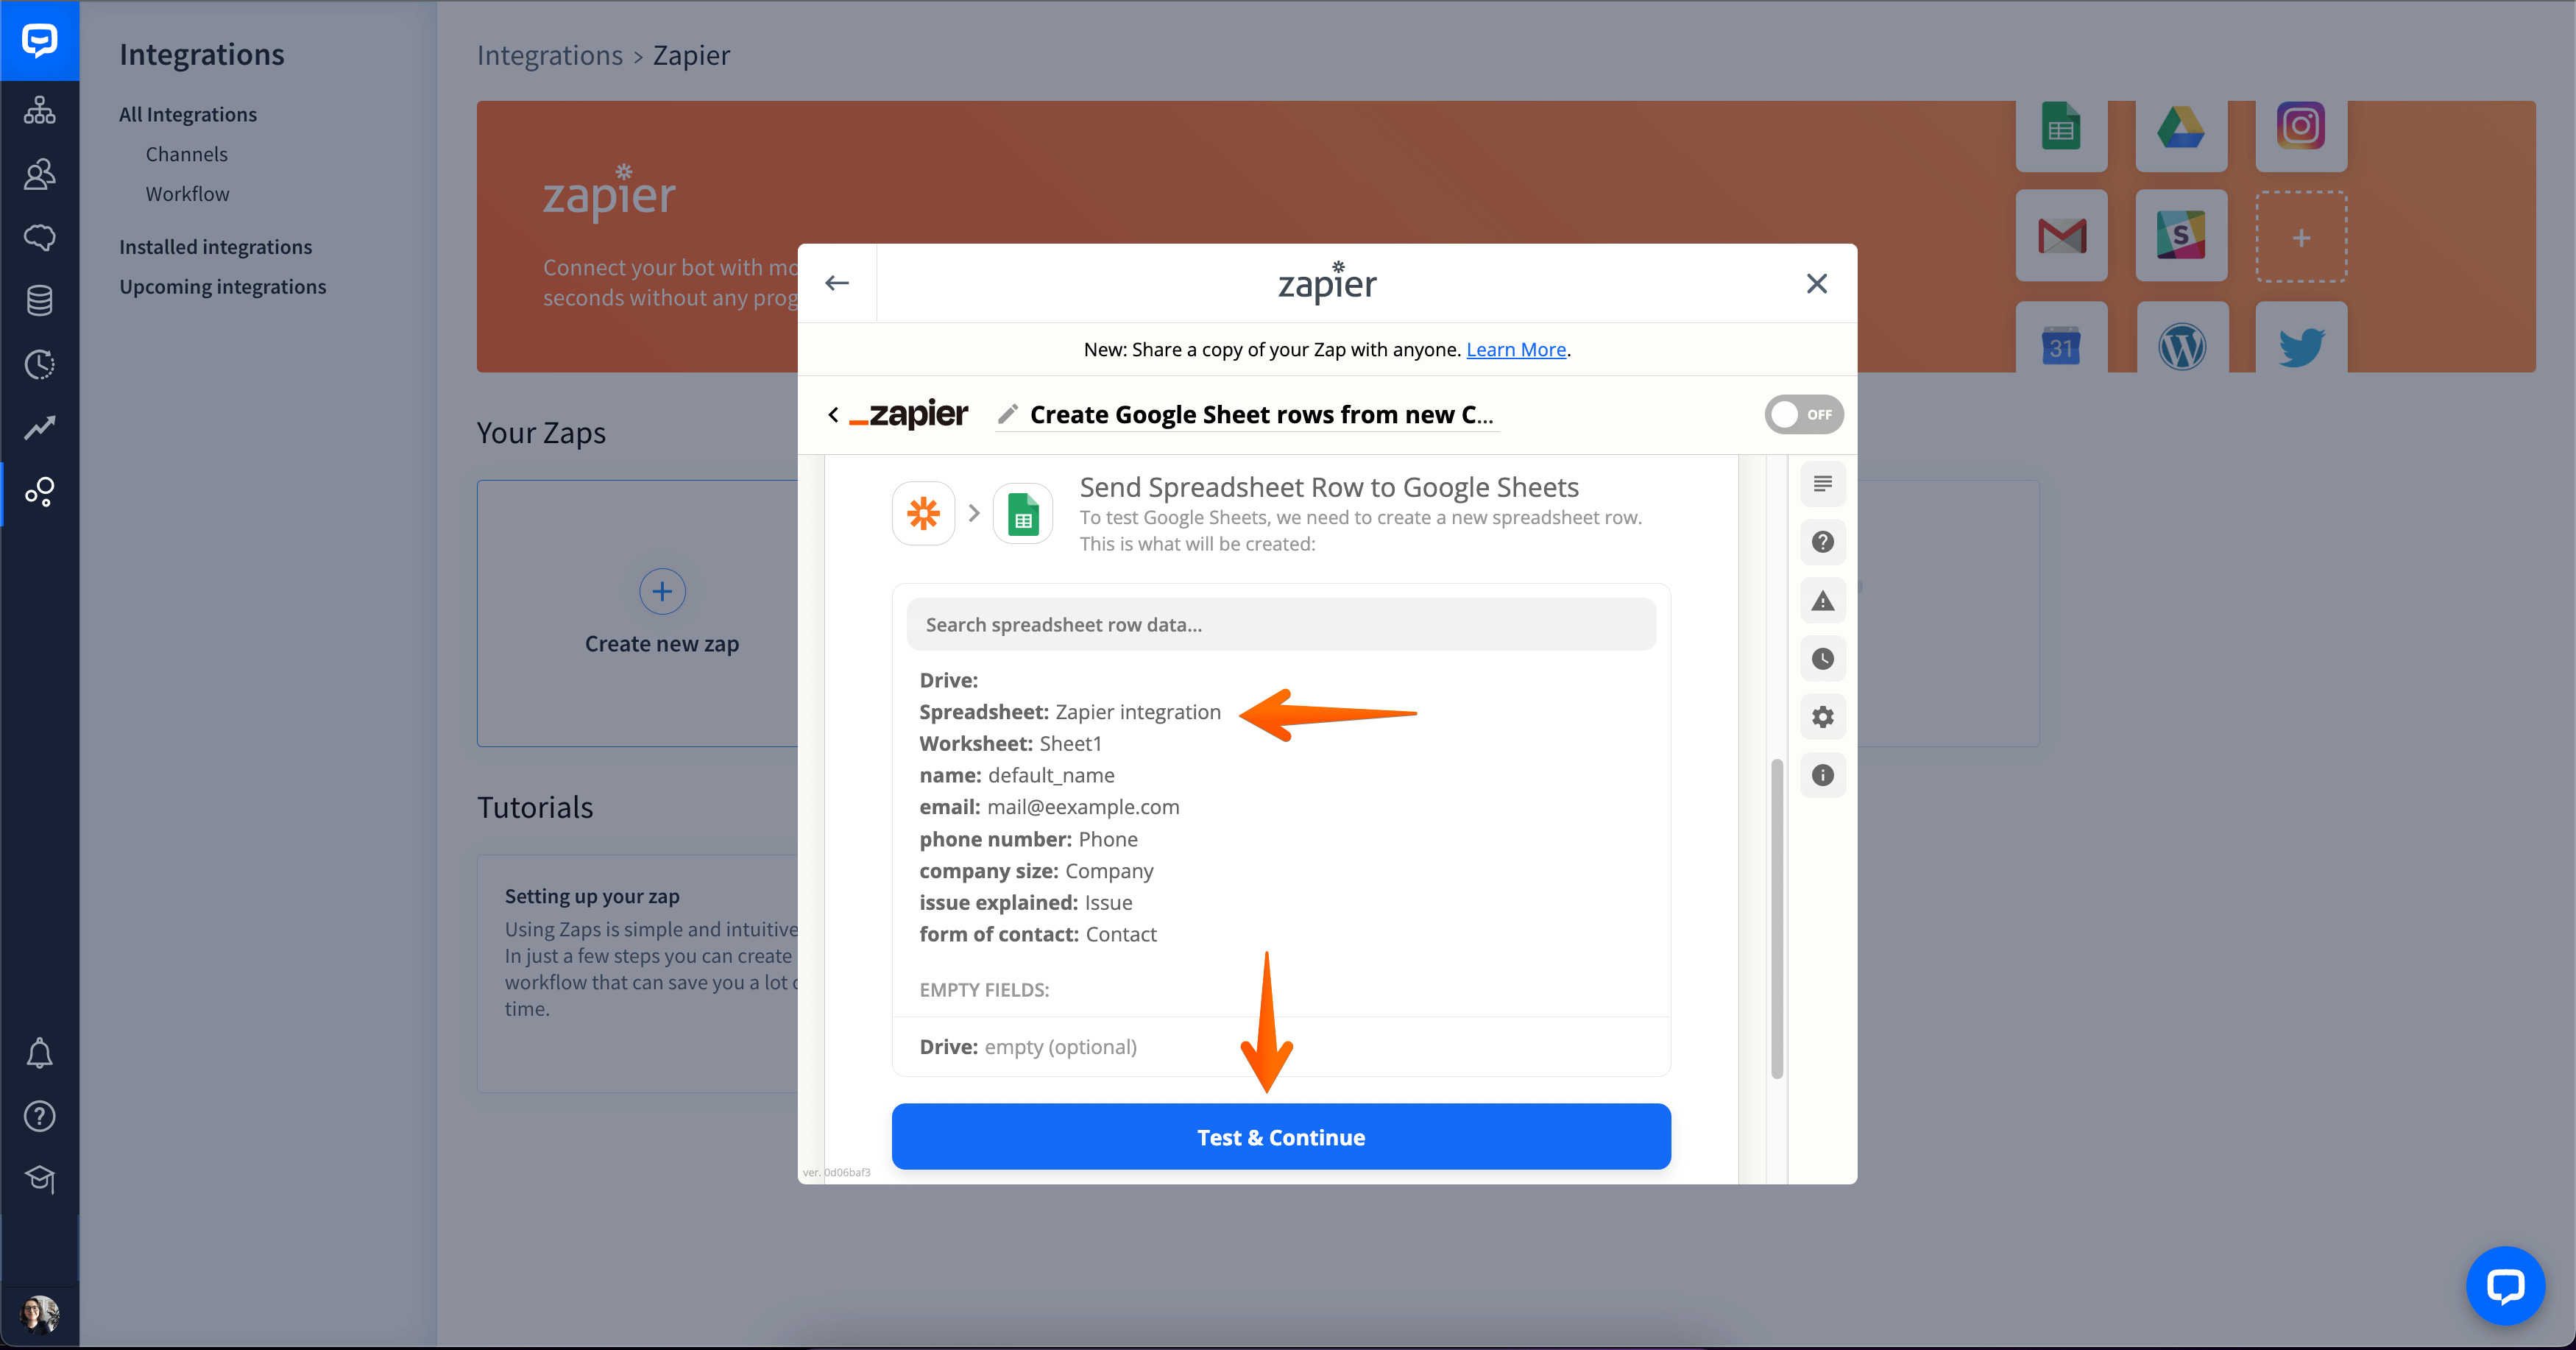
Task: Click the Spreadsheet: Zapier integration row
Action: pos(1070,712)
